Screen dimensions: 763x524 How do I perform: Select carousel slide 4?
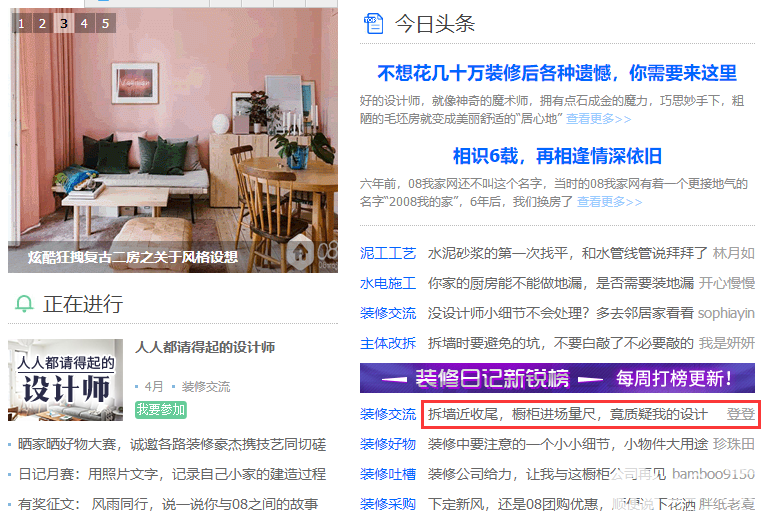pos(84,23)
